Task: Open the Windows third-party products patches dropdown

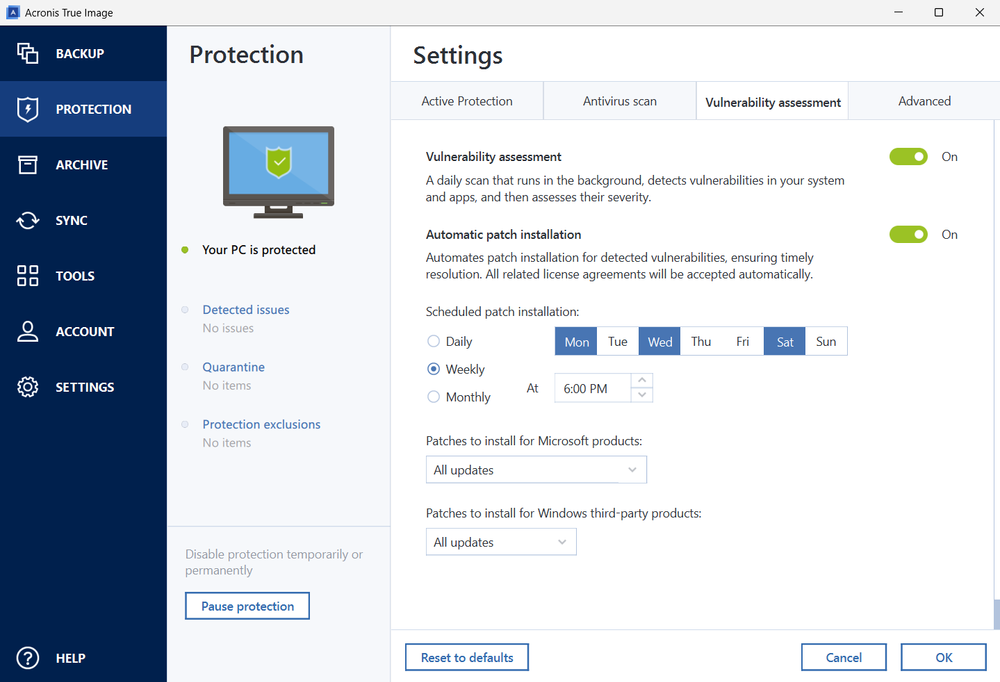Action: pos(501,542)
